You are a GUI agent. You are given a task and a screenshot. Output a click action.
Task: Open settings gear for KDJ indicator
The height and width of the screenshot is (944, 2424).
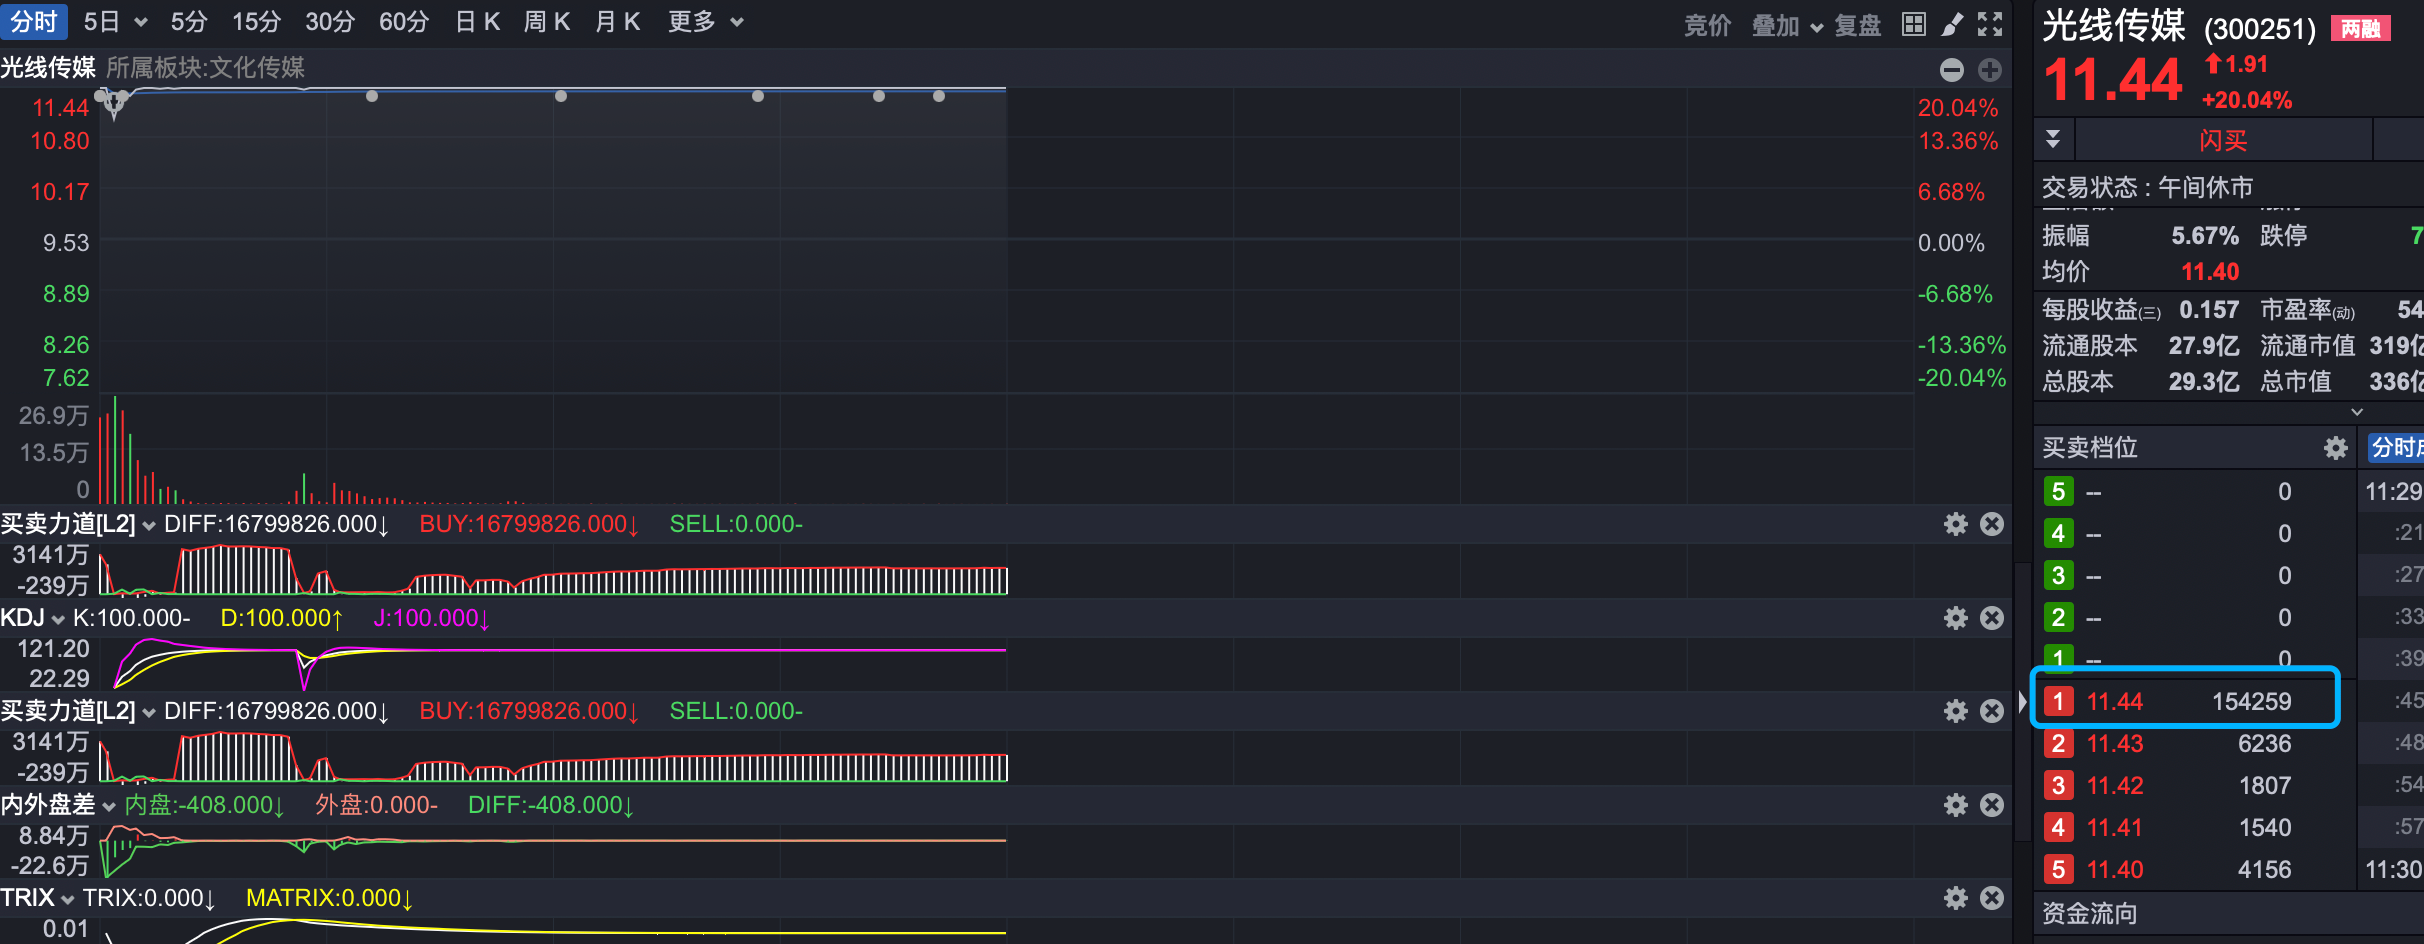(x=1955, y=618)
